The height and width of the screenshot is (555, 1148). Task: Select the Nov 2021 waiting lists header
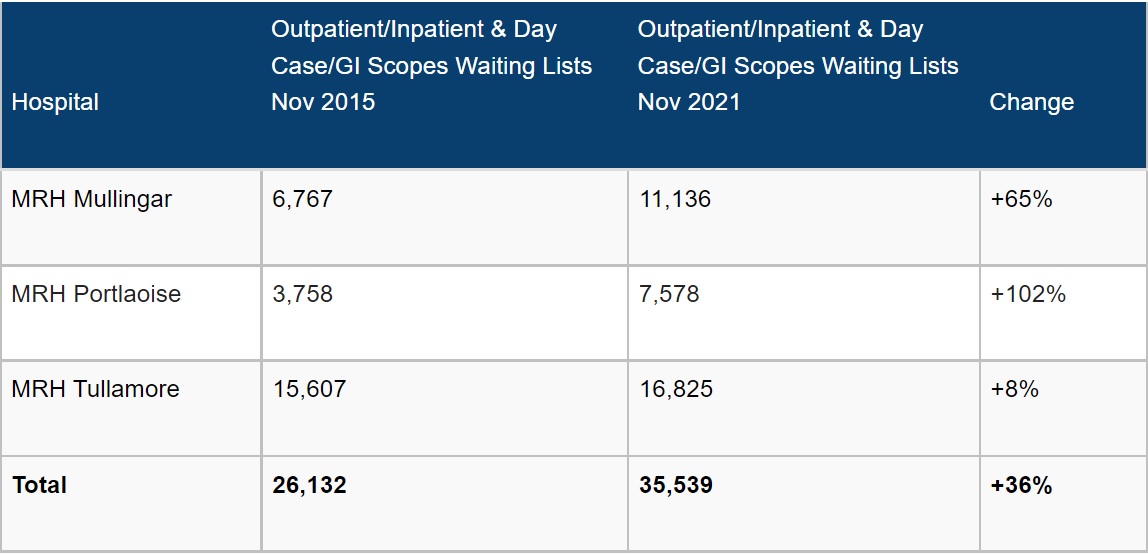pyautogui.click(x=798, y=66)
